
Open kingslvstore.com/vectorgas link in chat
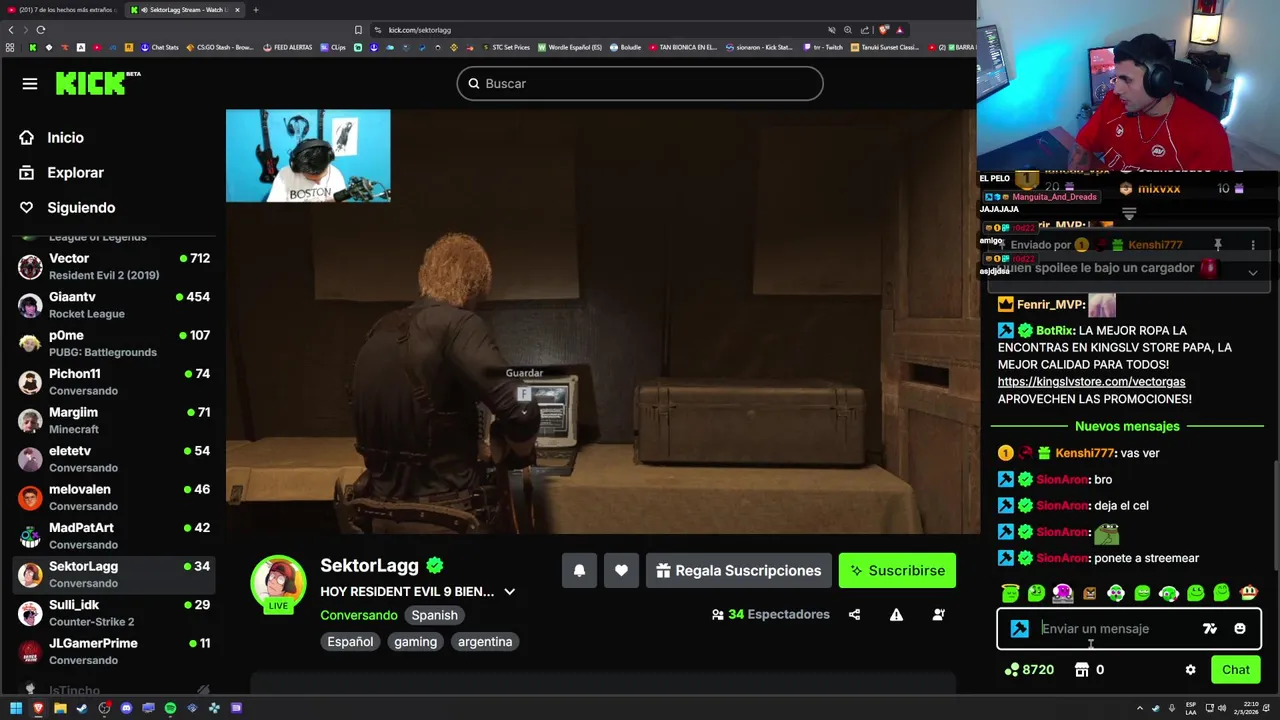[x=1091, y=382]
